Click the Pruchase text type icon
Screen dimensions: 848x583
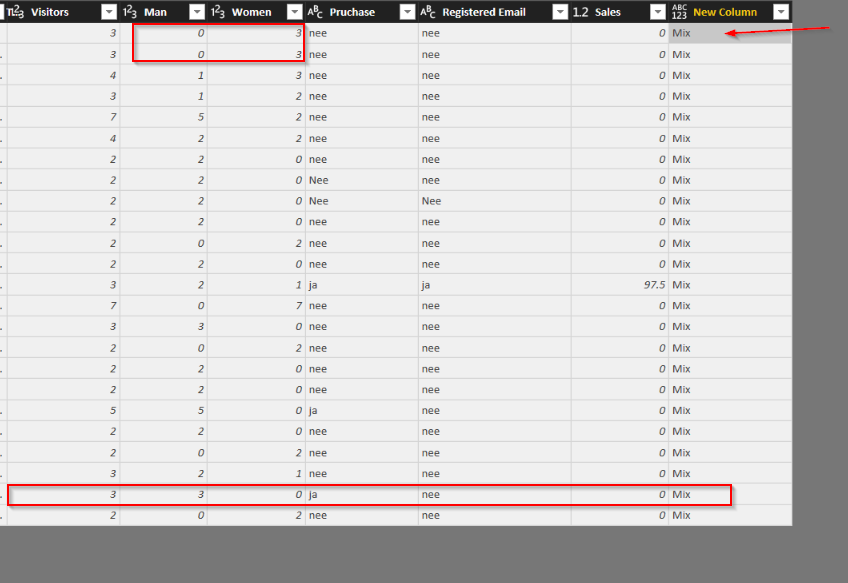[x=315, y=12]
